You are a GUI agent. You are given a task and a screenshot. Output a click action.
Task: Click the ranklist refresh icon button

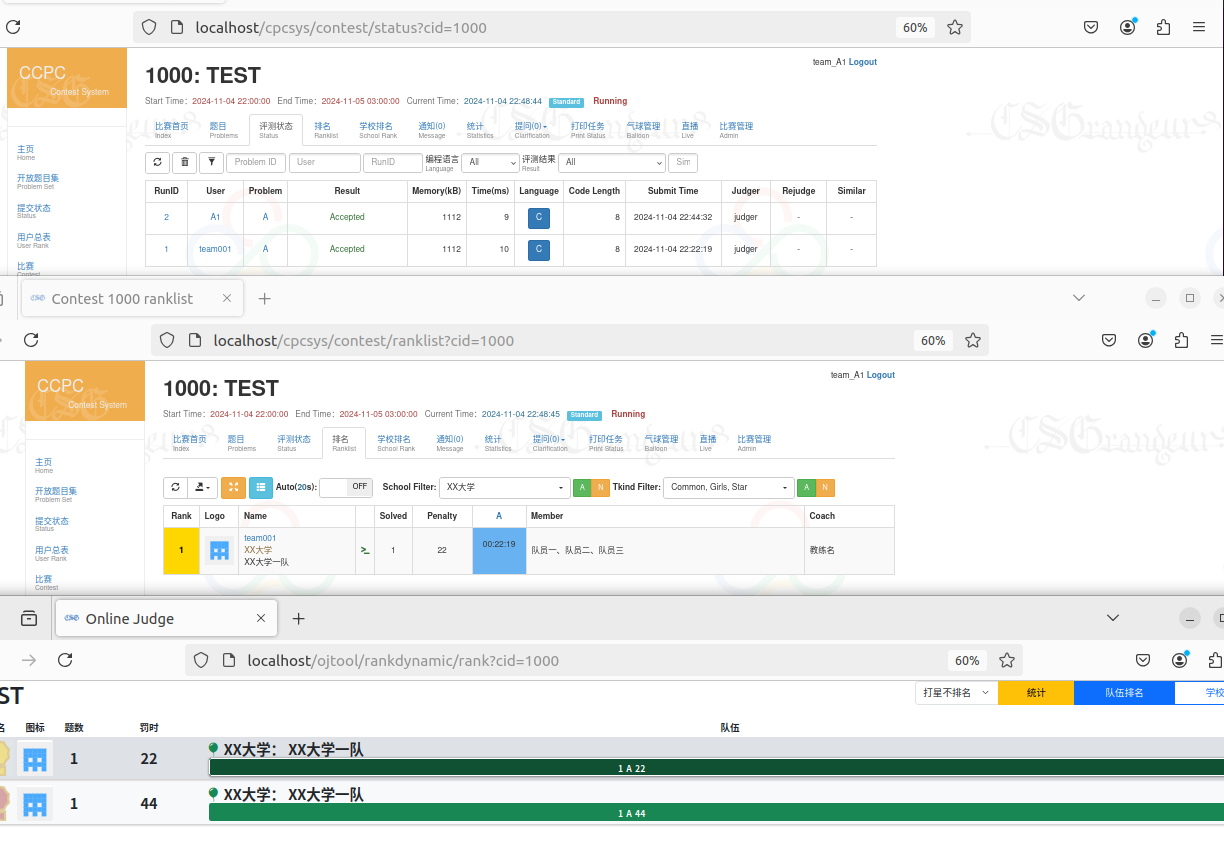click(175, 487)
